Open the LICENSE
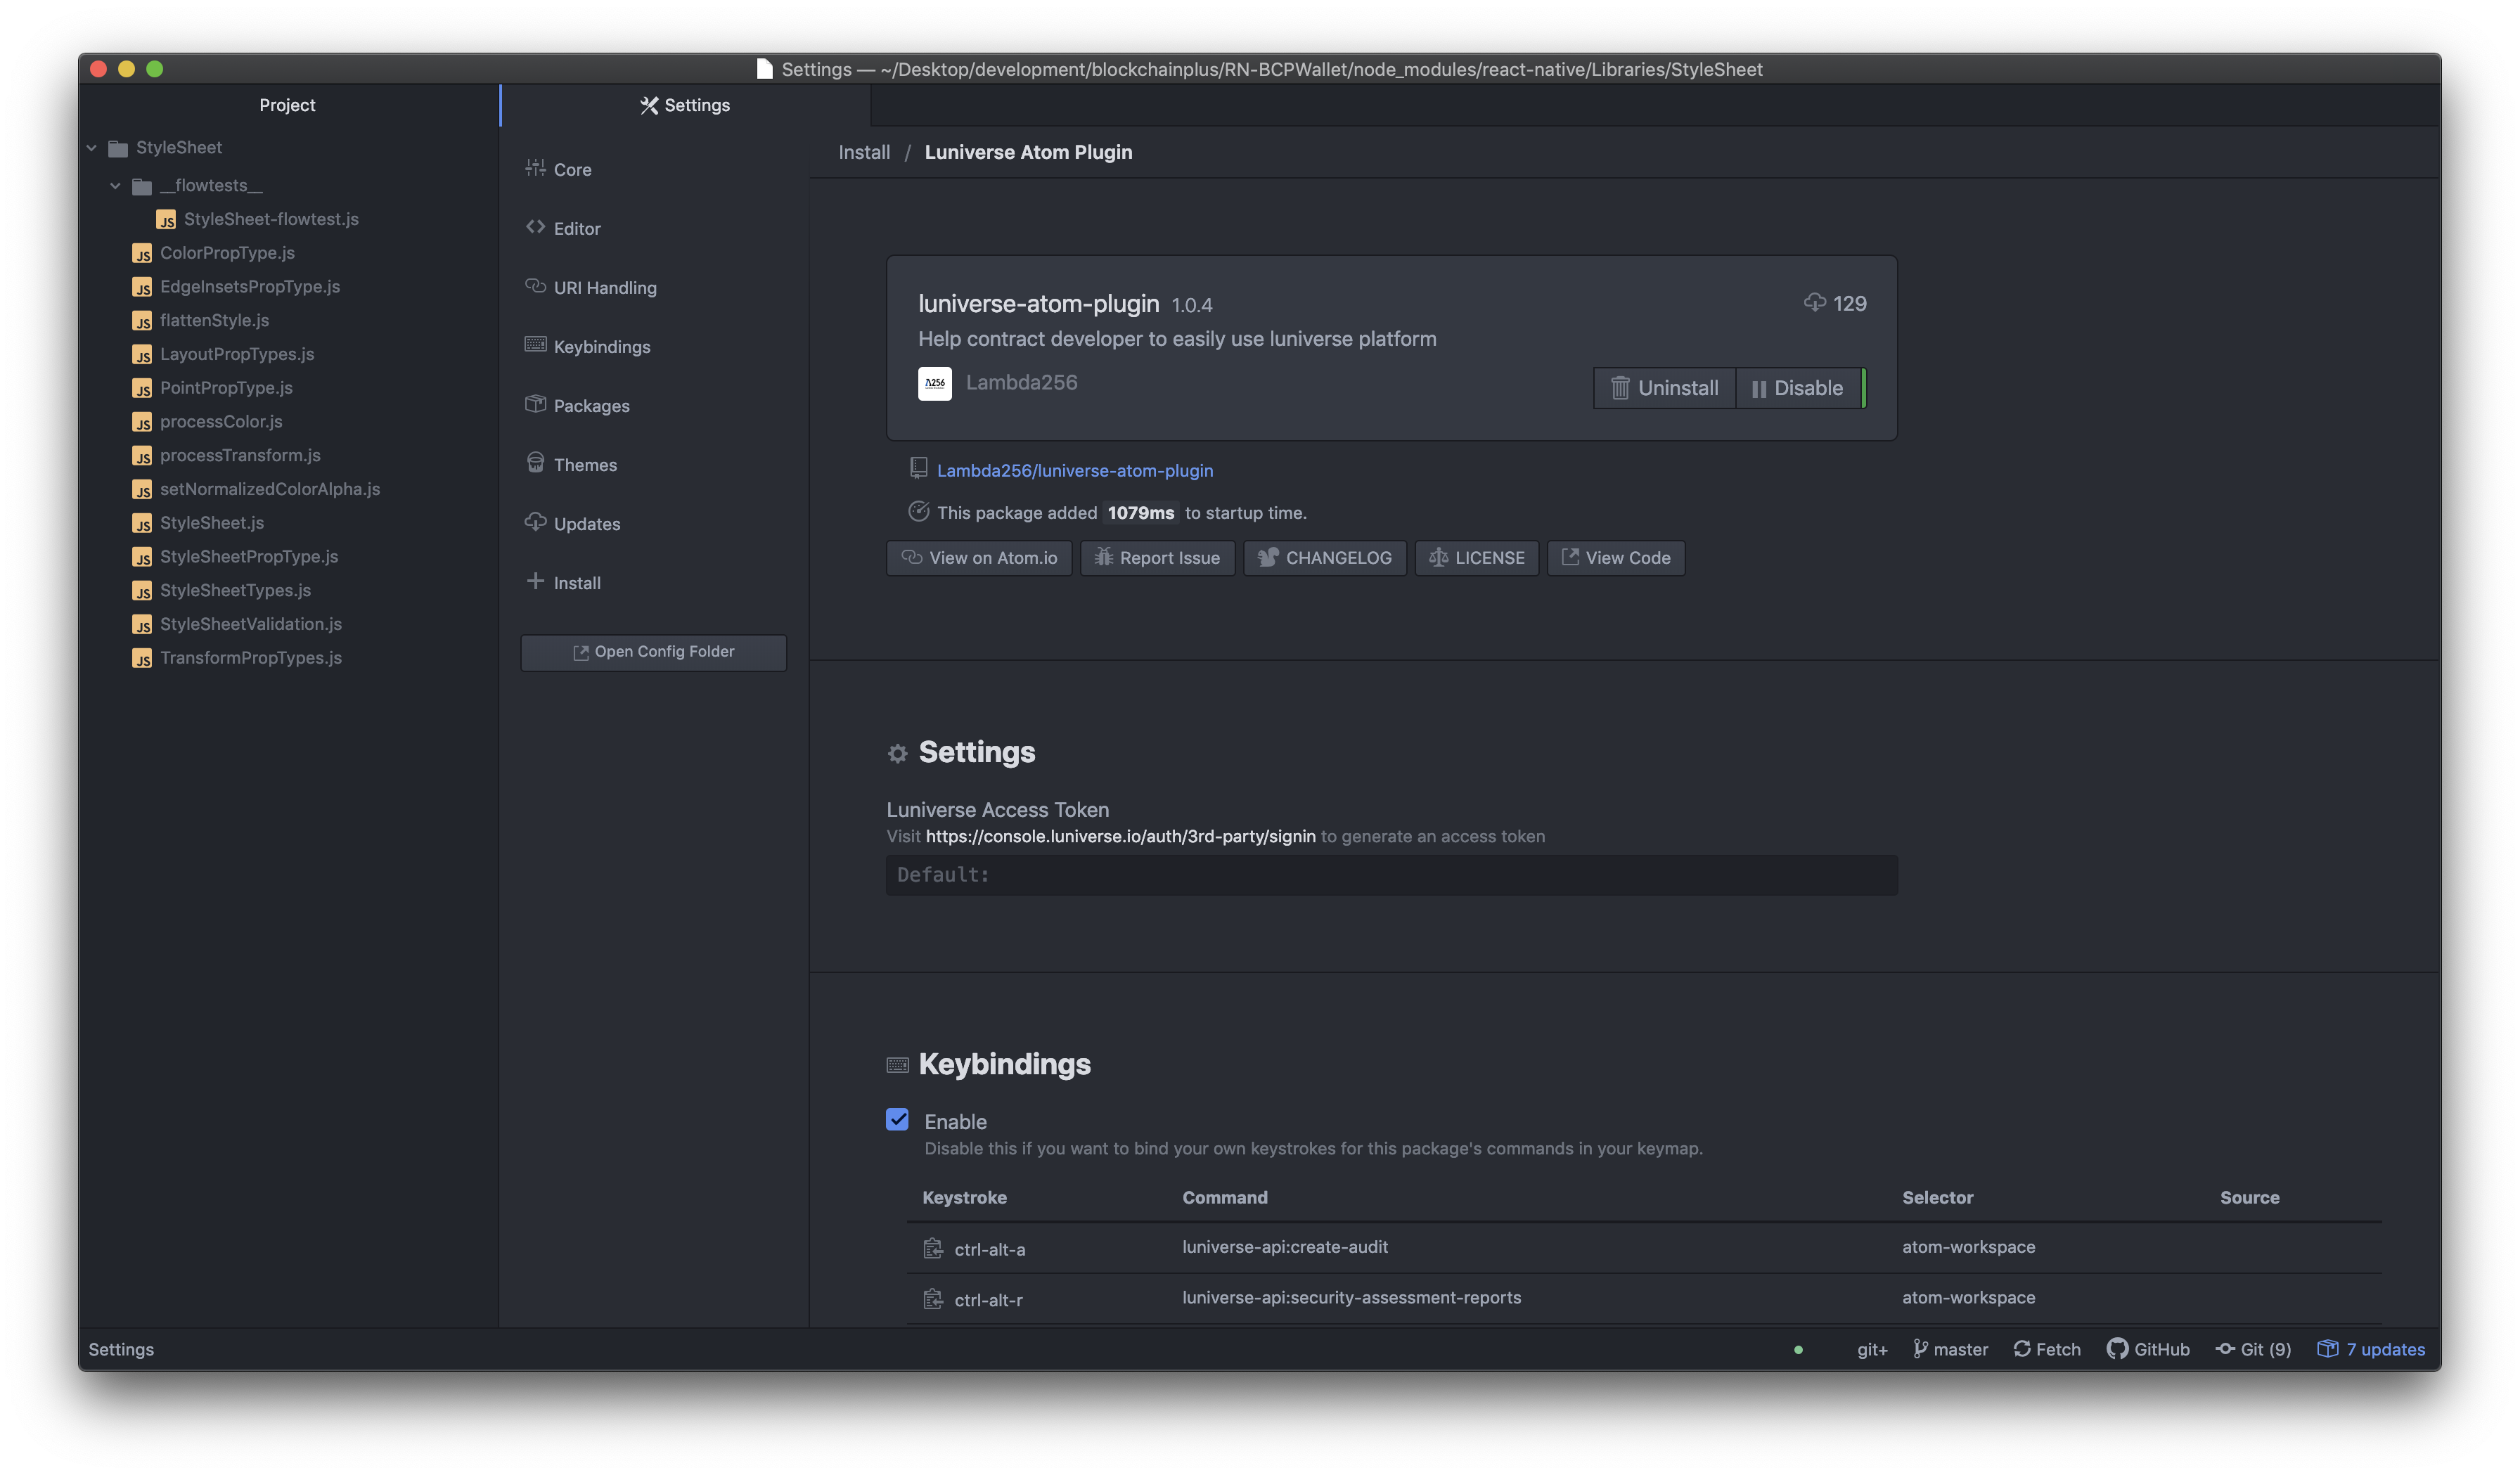This screenshot has height=1475, width=2520. point(1477,558)
